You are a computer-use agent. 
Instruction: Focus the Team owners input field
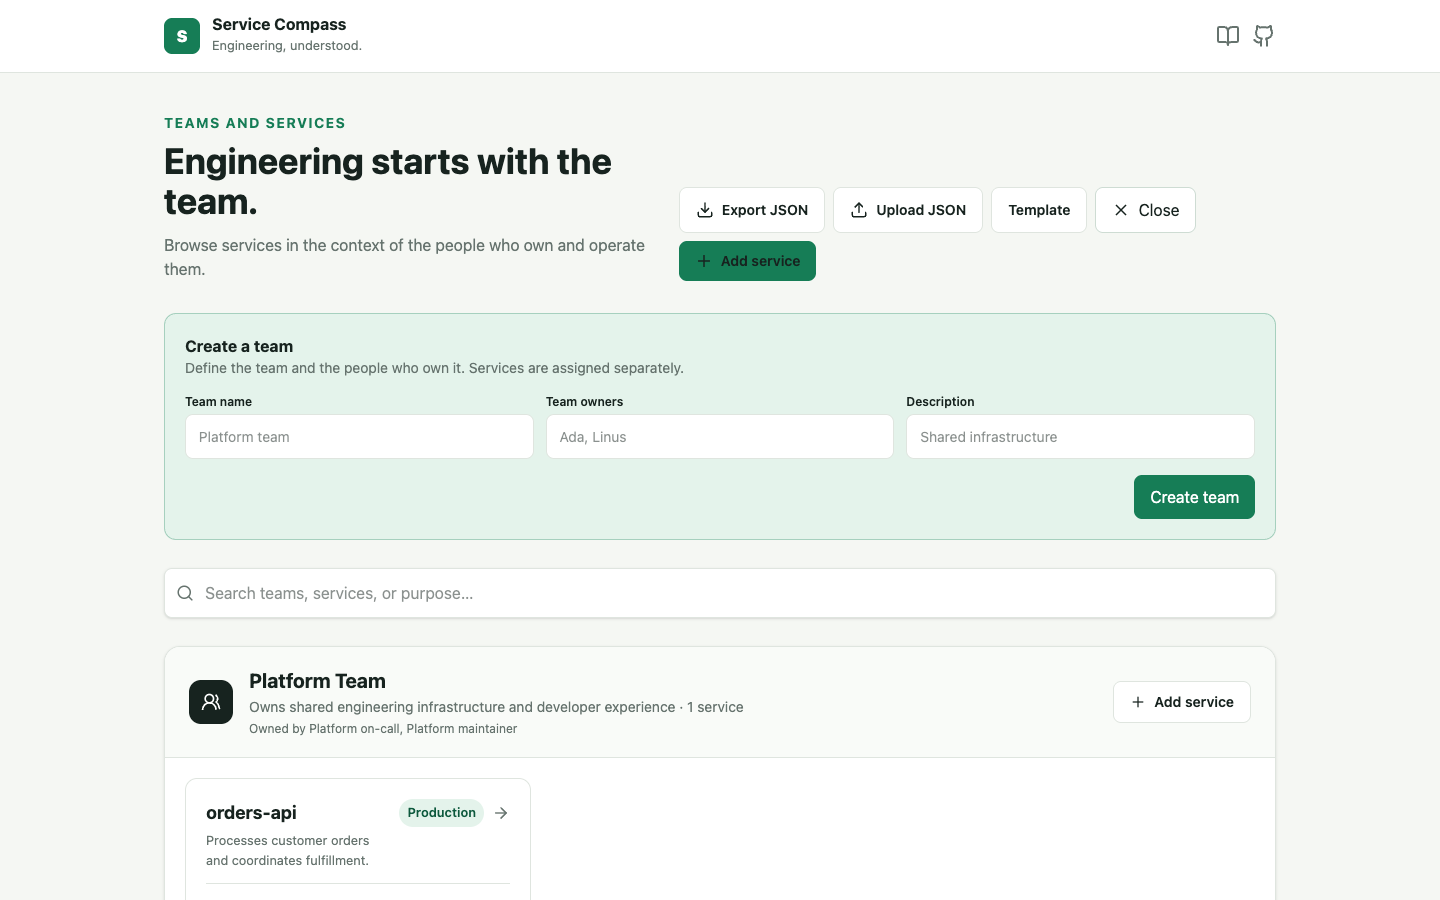(x=720, y=437)
